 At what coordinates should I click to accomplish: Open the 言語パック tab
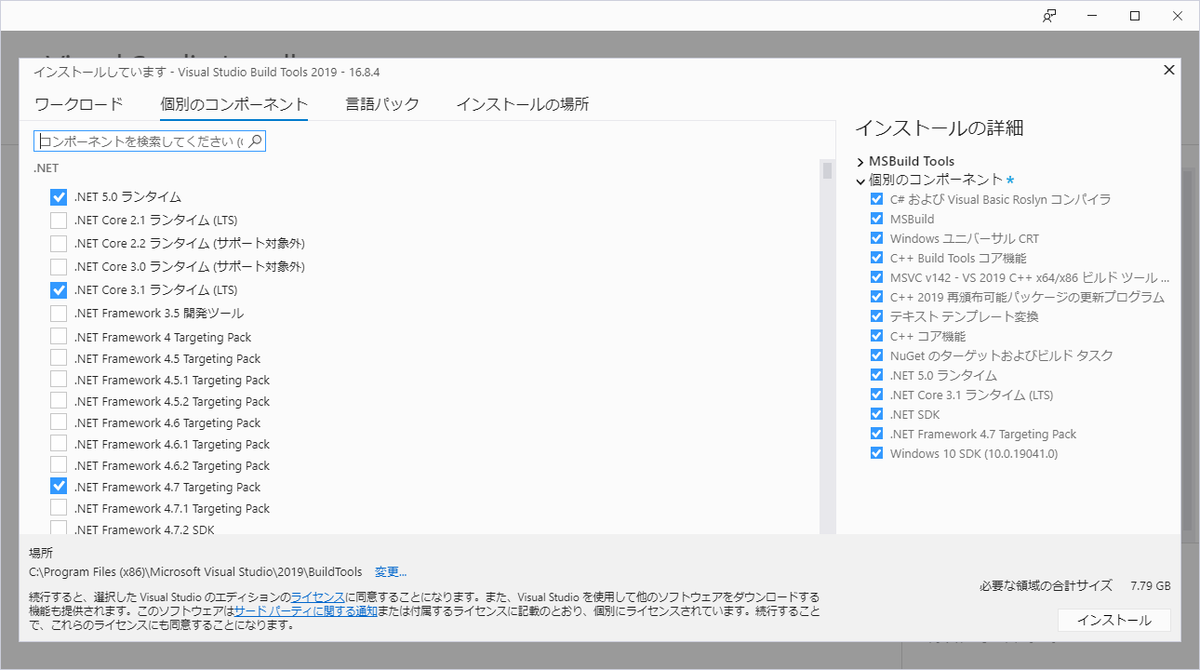(x=382, y=104)
